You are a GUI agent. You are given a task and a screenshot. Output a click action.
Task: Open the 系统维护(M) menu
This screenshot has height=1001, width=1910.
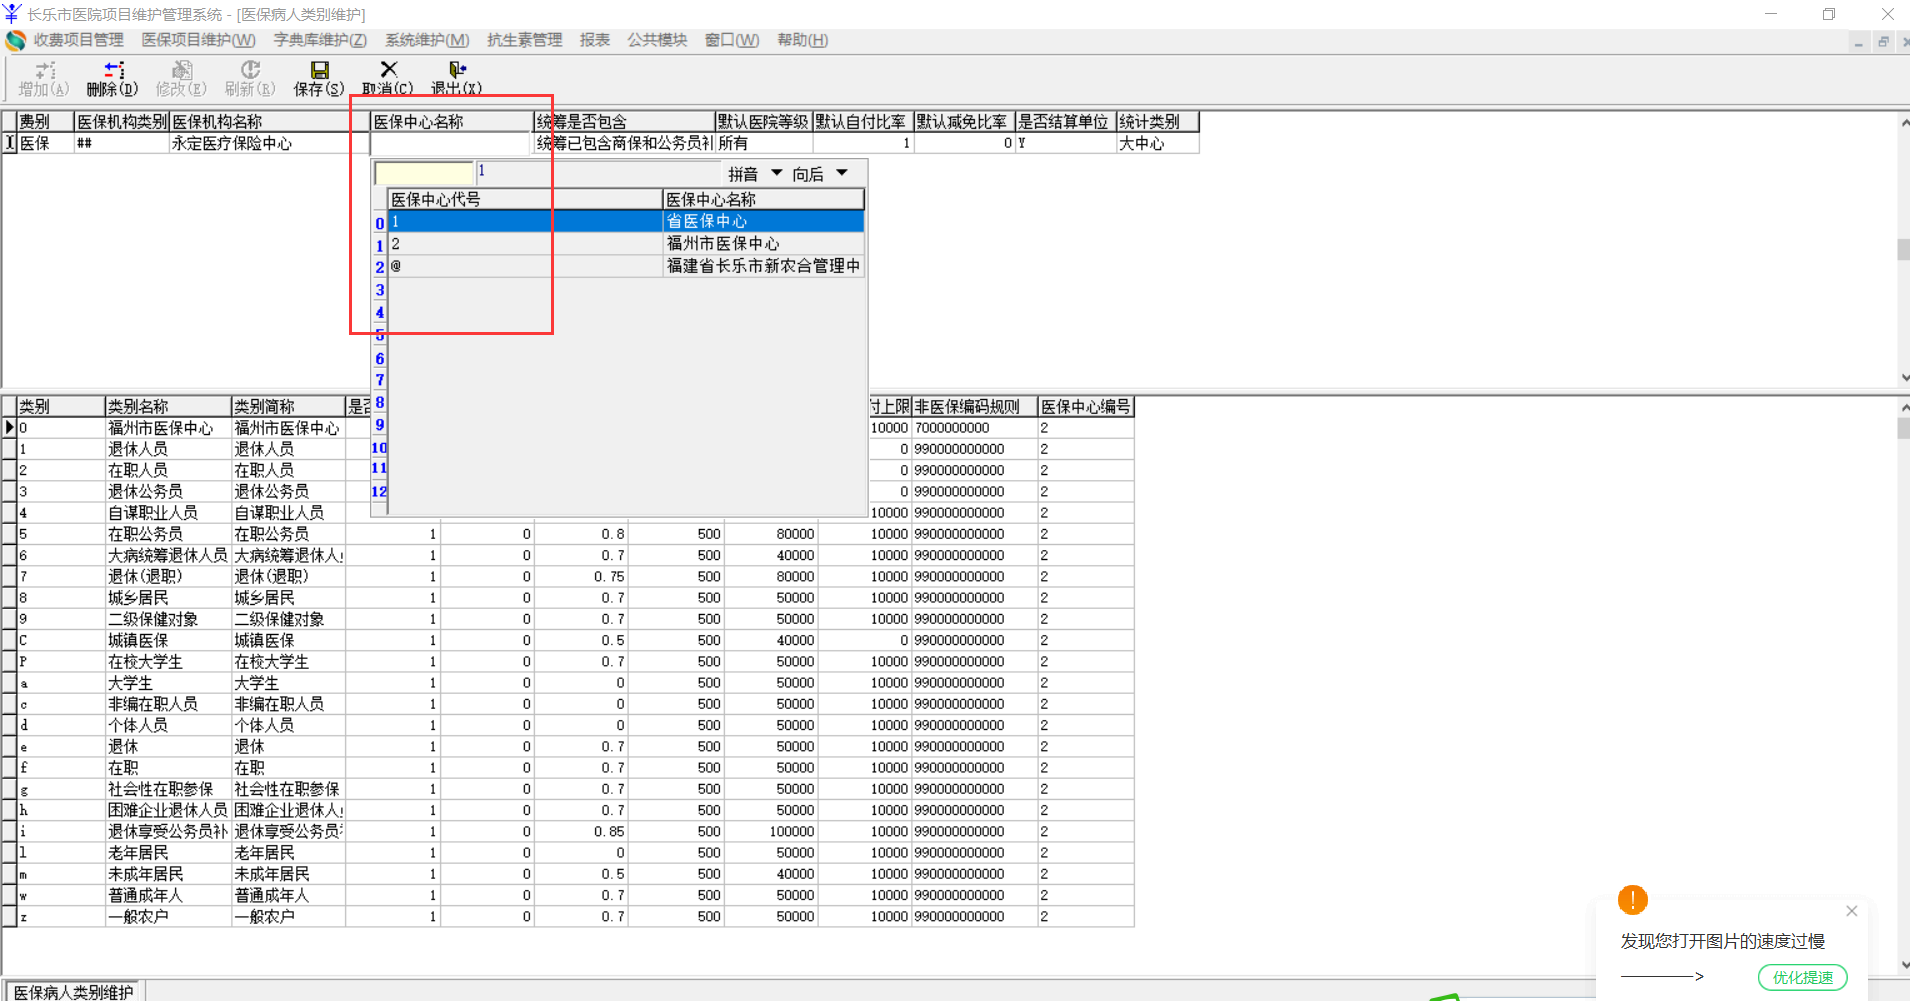coord(427,40)
